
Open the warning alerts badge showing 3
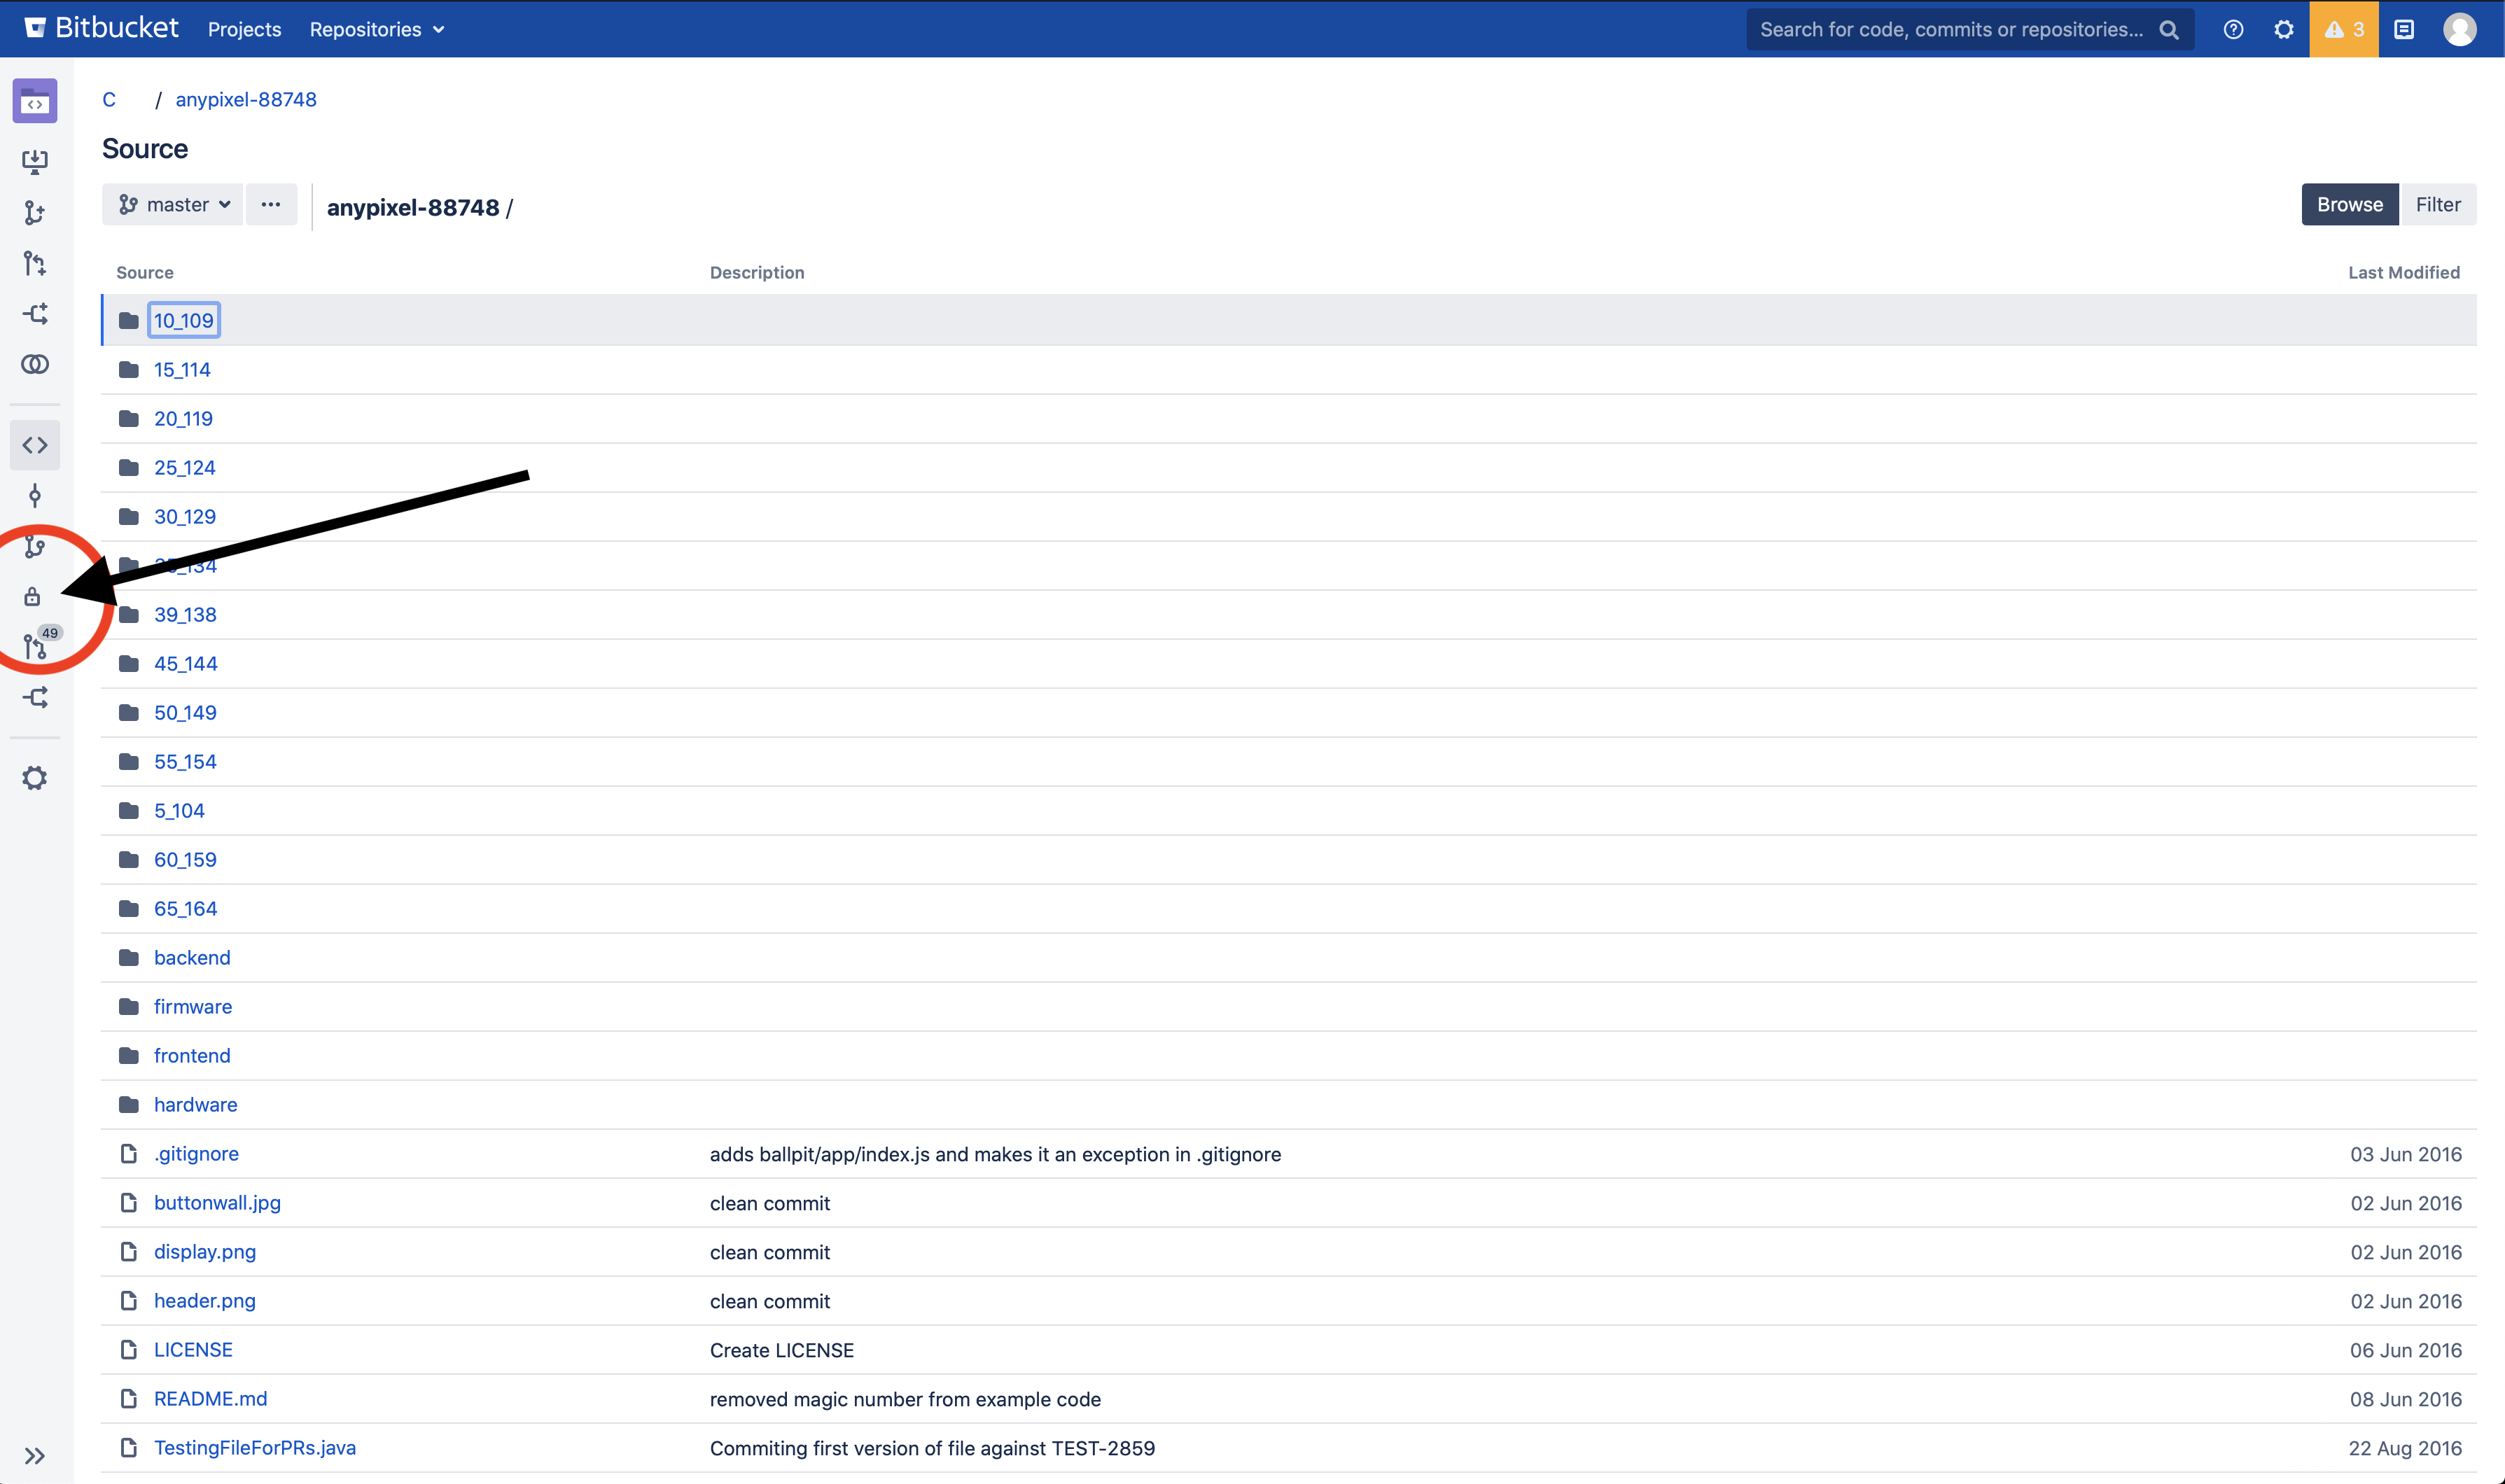tap(2343, 29)
